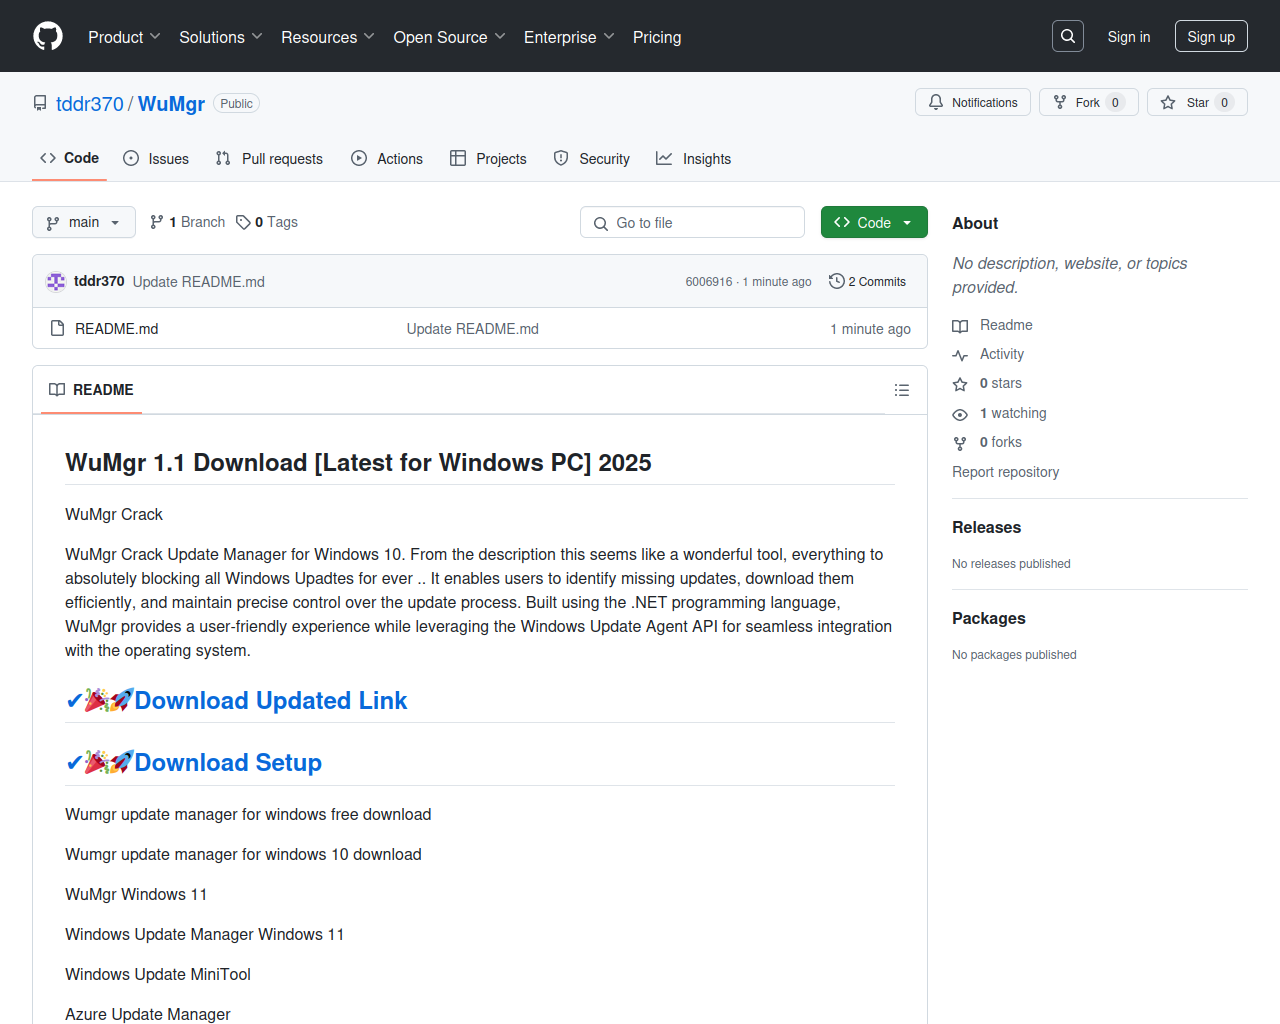Click the Fork count badge 0

coord(1115,103)
